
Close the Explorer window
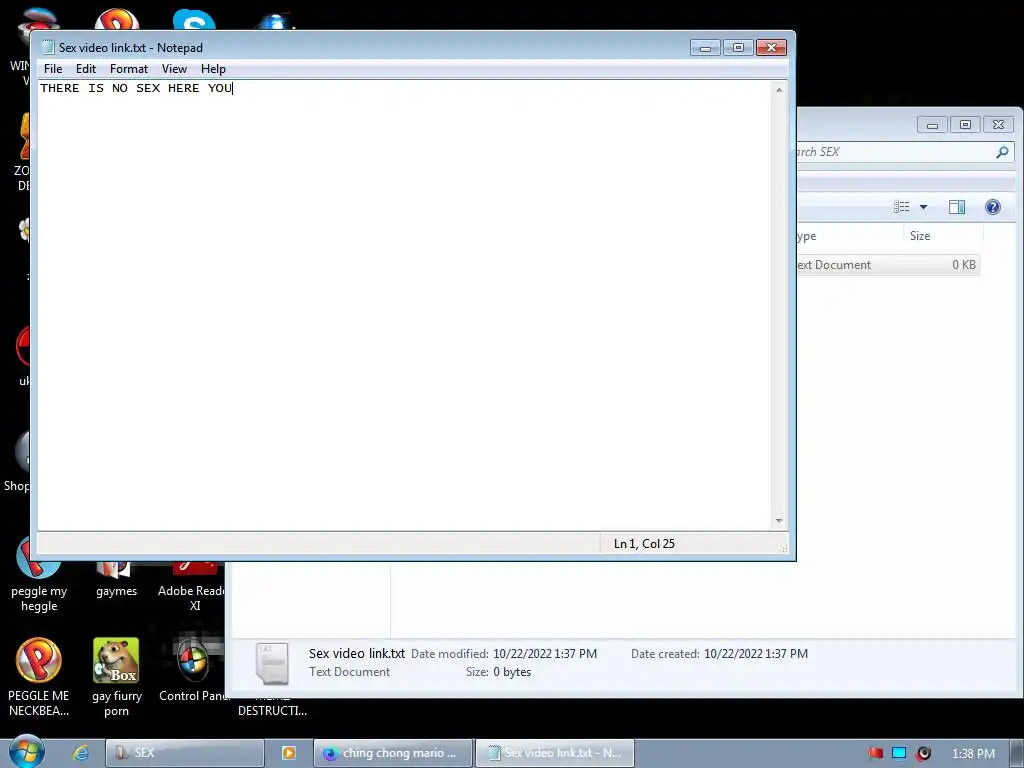coord(999,125)
